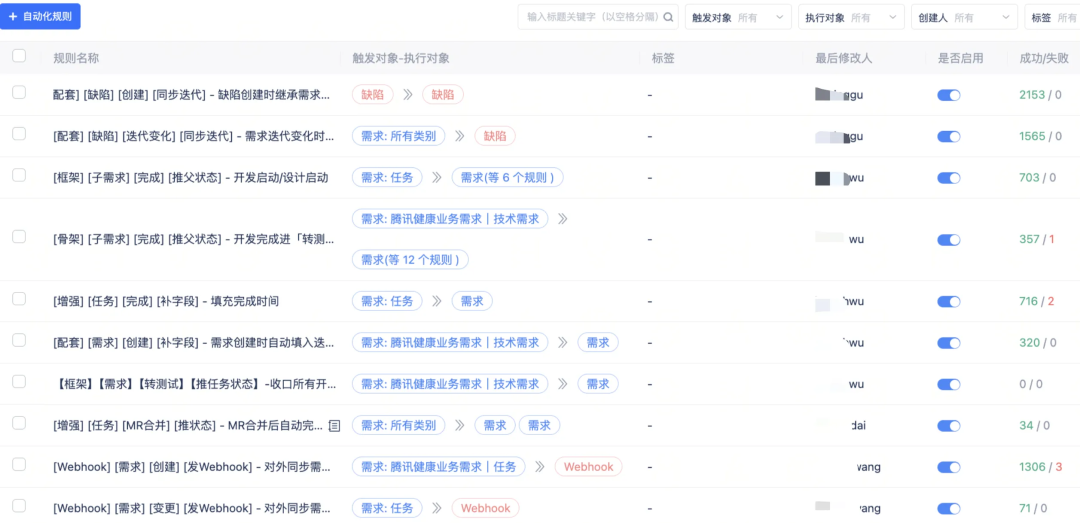Open rule [框架] [子需求] 开发启动/设计启动
The width and height of the screenshot is (1080, 523).
tap(191, 178)
